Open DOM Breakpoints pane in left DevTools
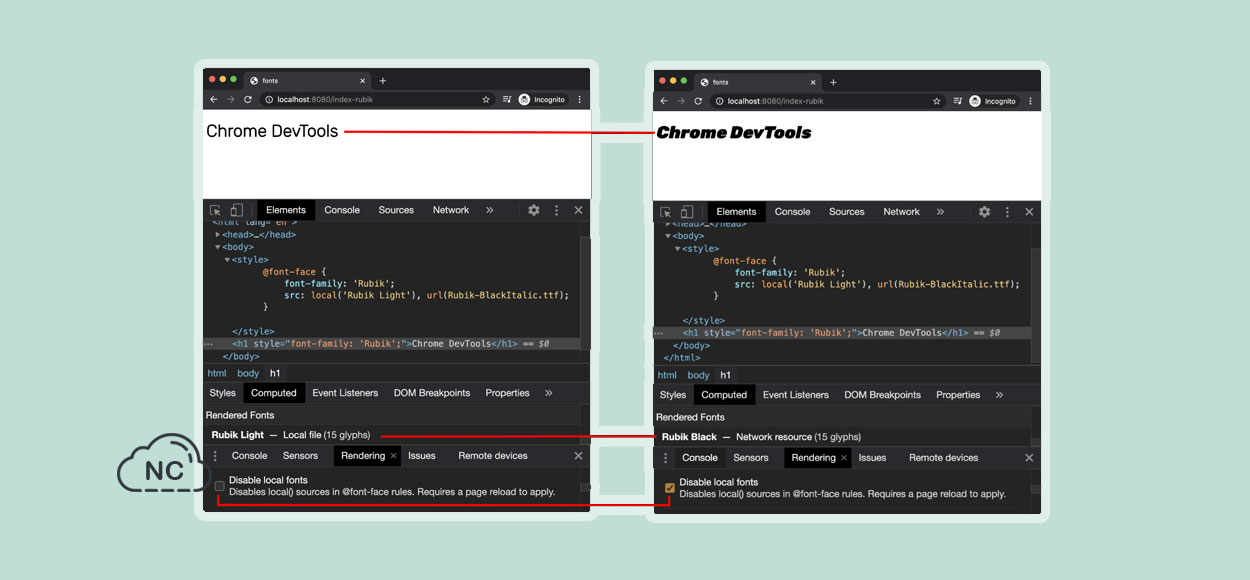The height and width of the screenshot is (580, 1250). [x=432, y=393]
